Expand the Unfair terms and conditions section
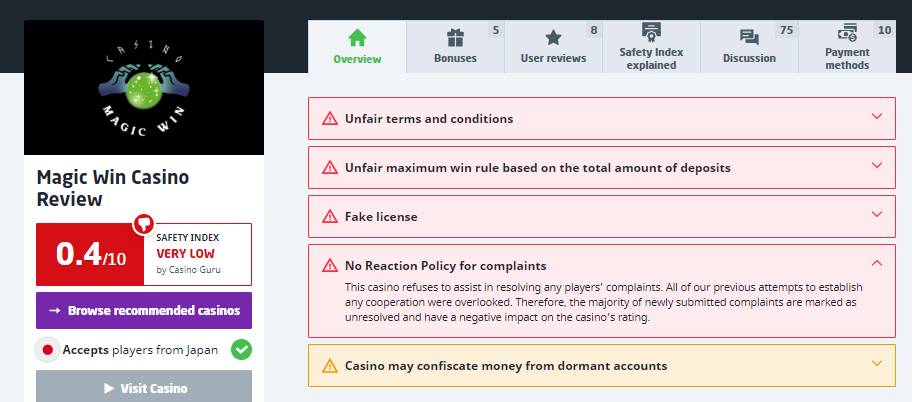912x402 pixels. click(877, 117)
